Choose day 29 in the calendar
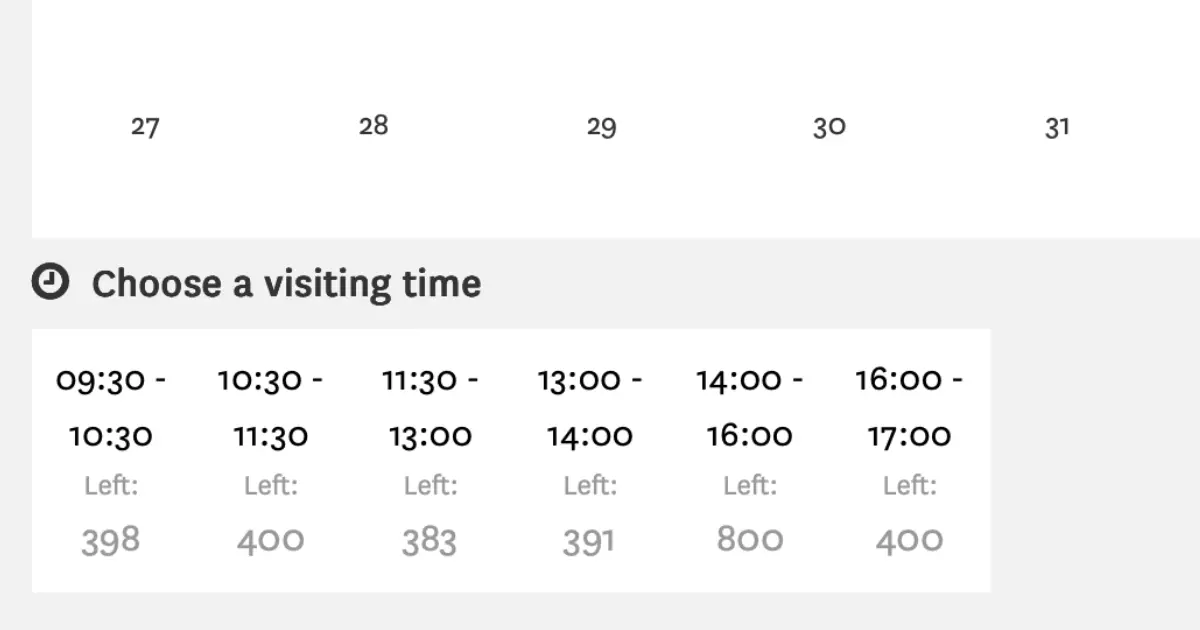This screenshot has width=1200, height=630. [x=601, y=127]
